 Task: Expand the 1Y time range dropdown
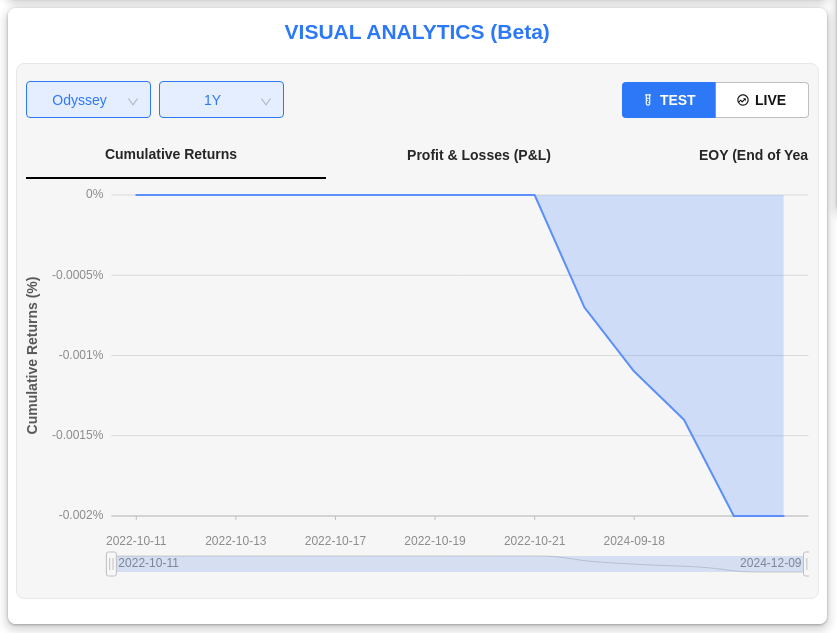pyautogui.click(x=221, y=100)
